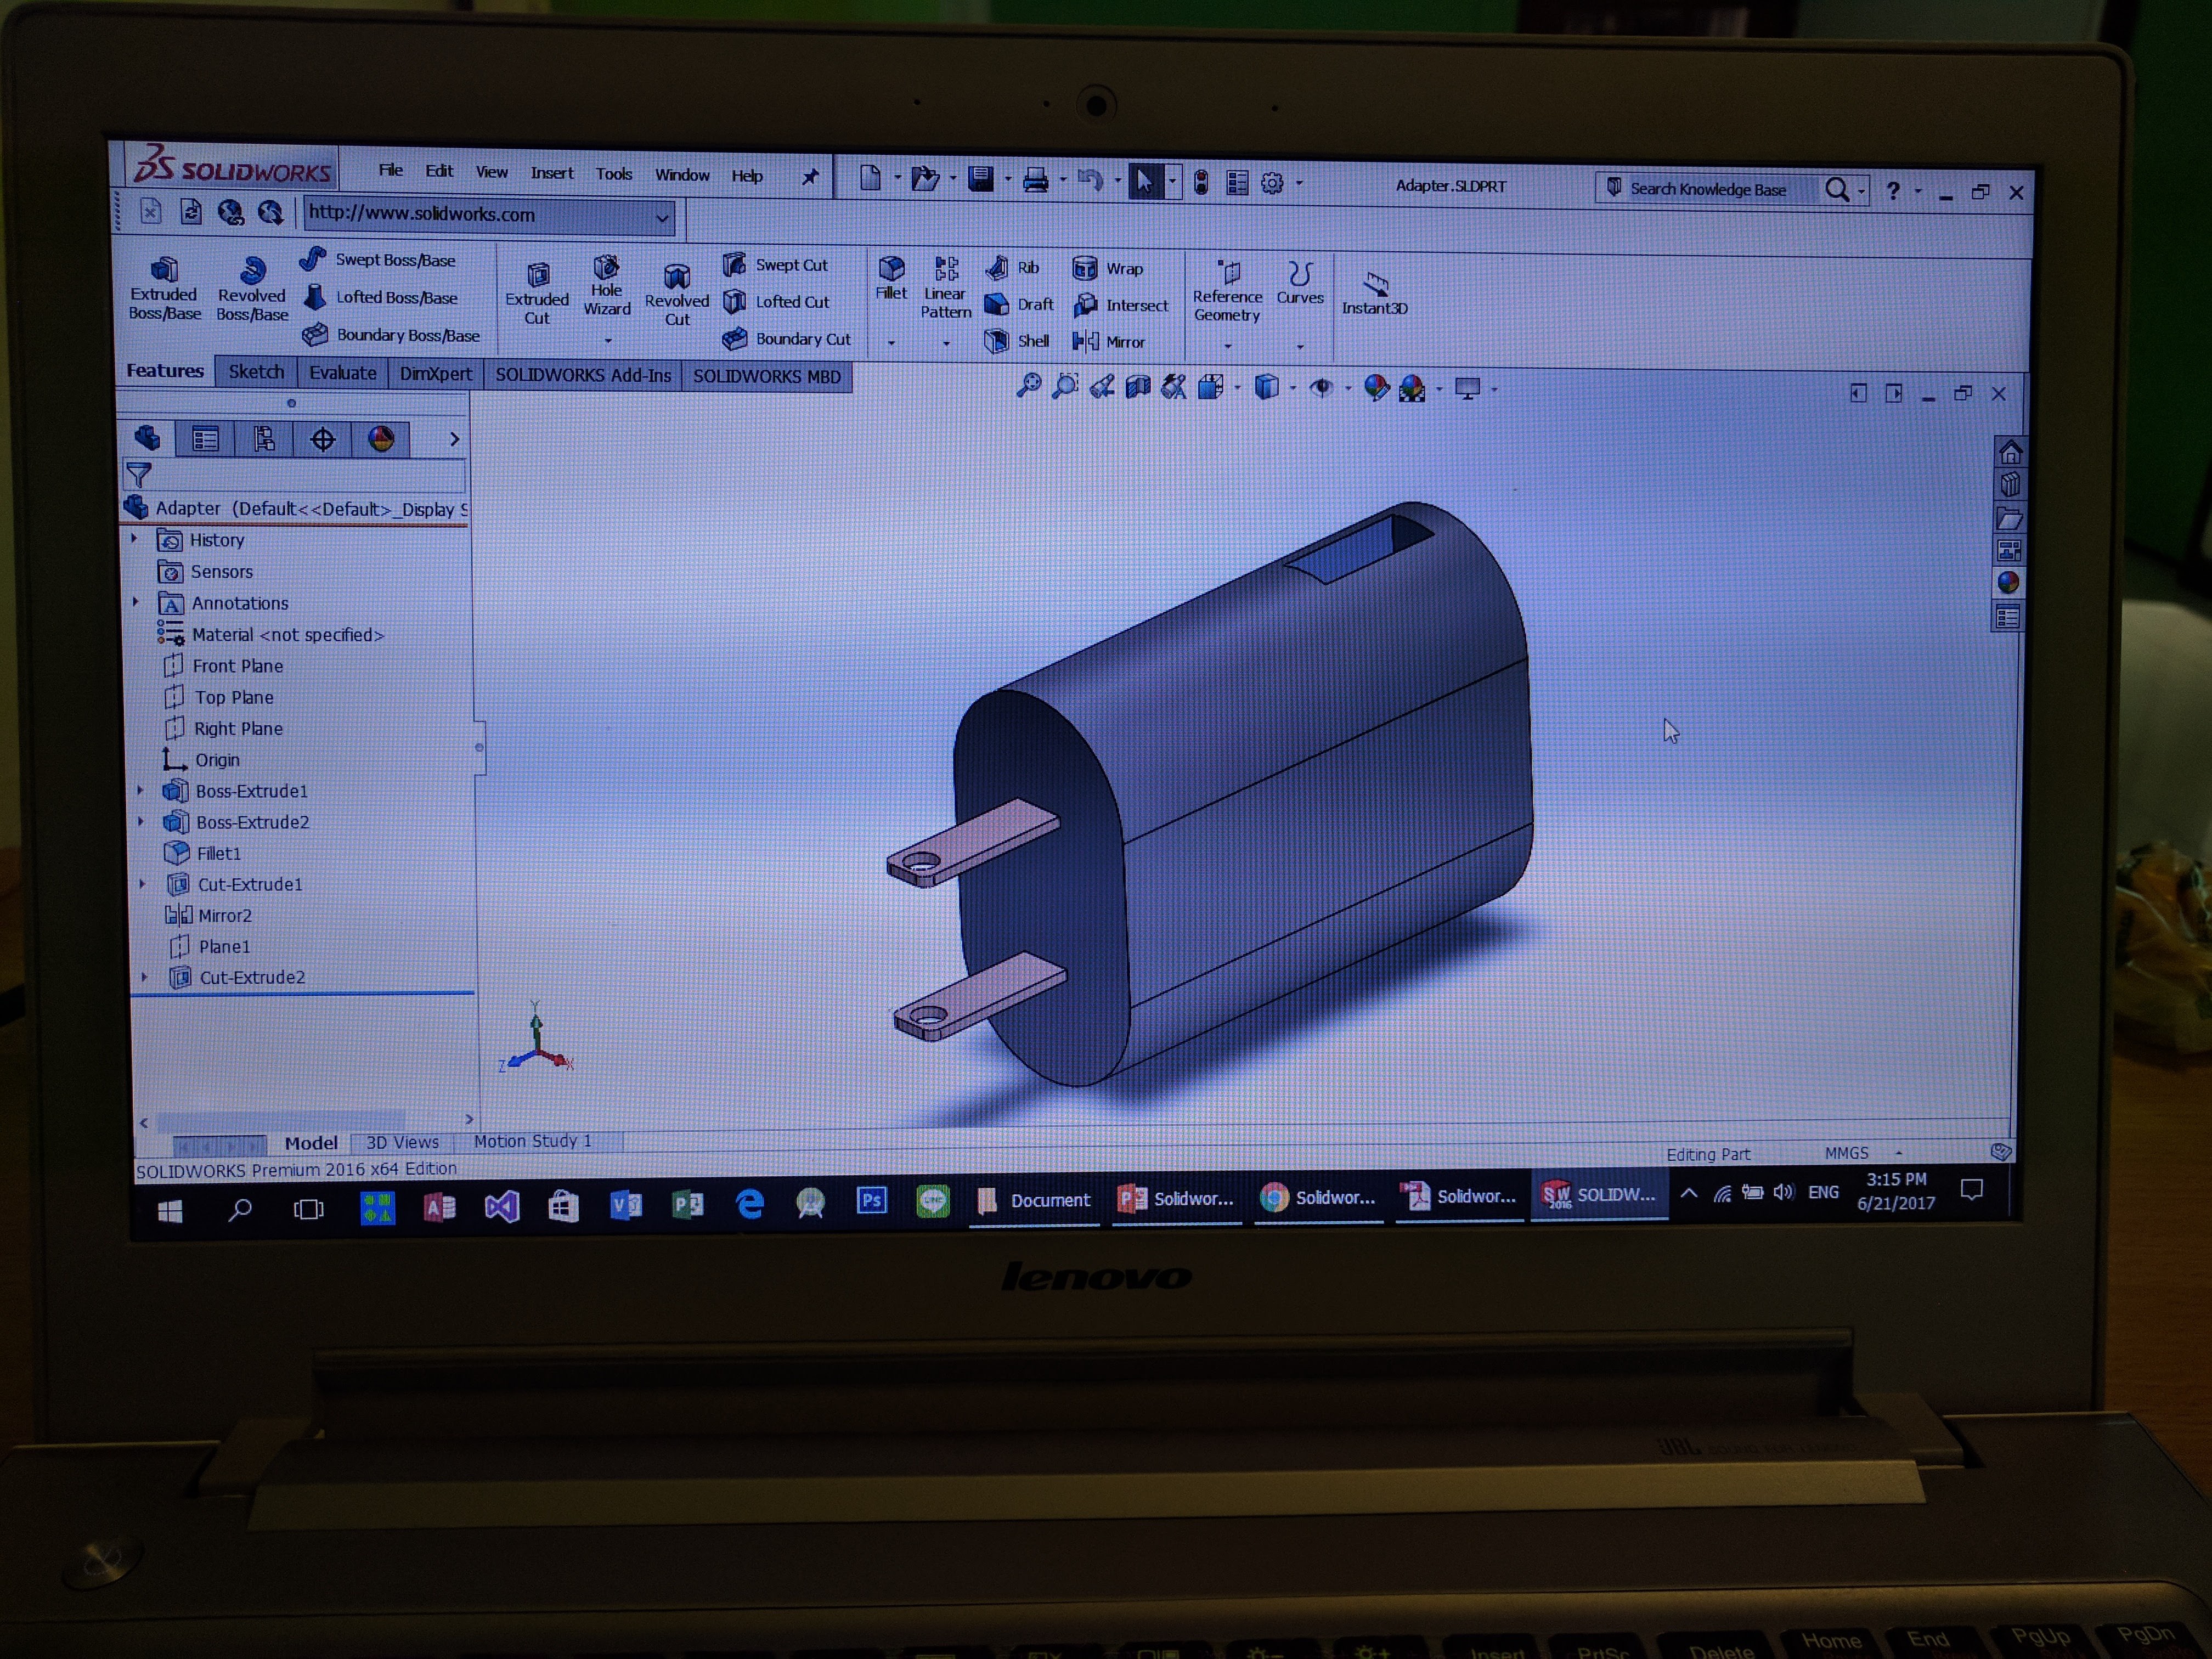Open Photoshop from the Windows taskbar
This screenshot has height=1659, width=2212.
coord(871,1201)
